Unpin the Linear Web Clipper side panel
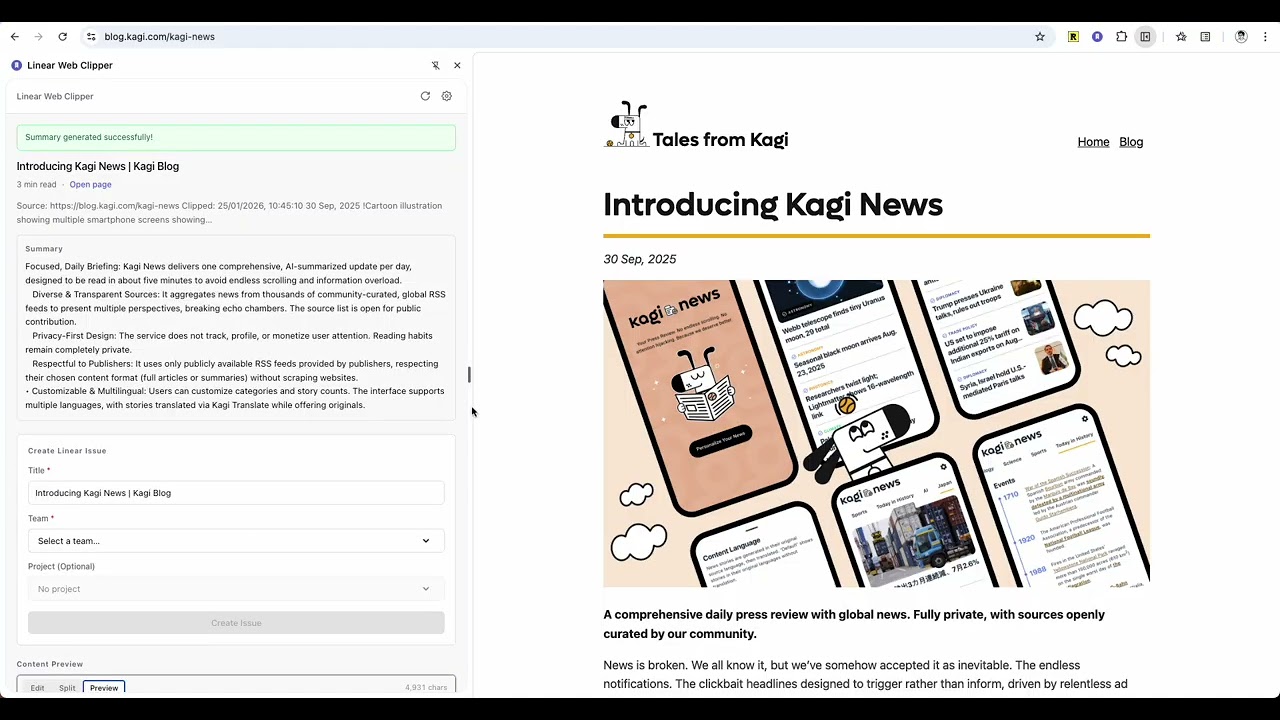Viewport: 1280px width, 720px height. 436,65
